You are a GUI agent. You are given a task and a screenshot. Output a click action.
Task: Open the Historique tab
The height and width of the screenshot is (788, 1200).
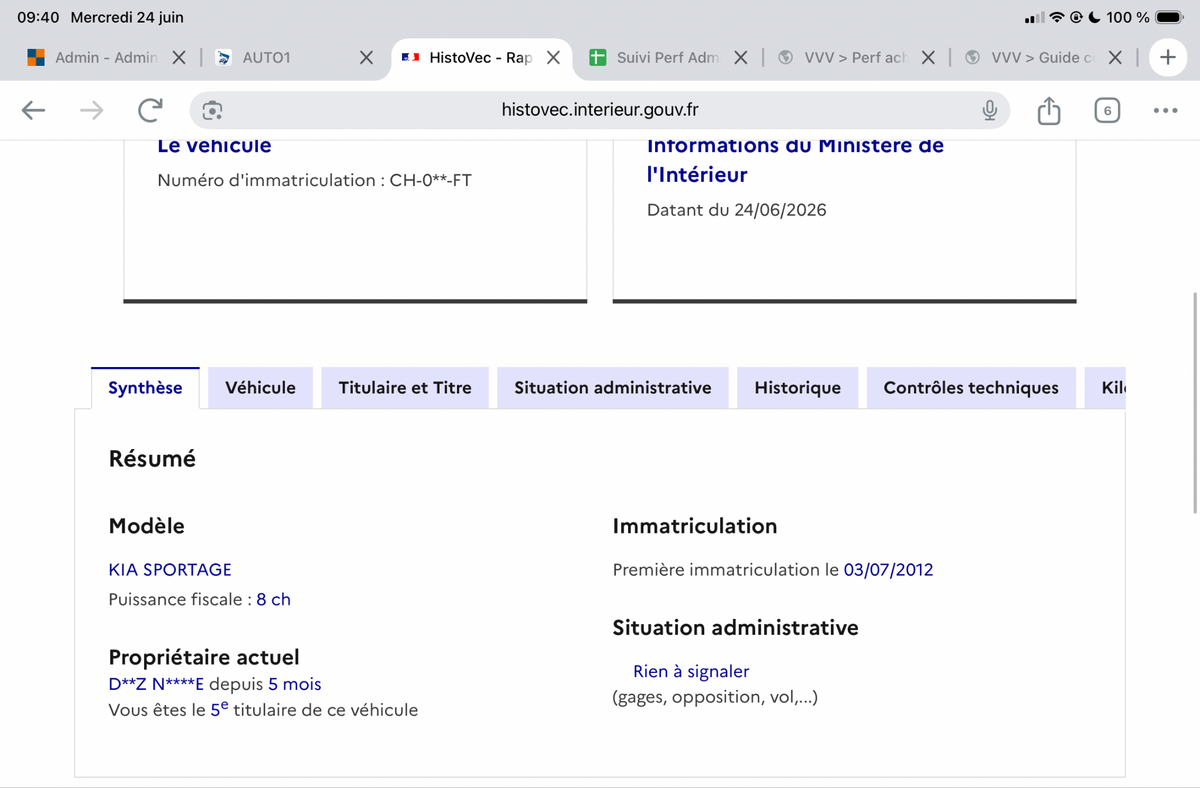[x=797, y=388]
